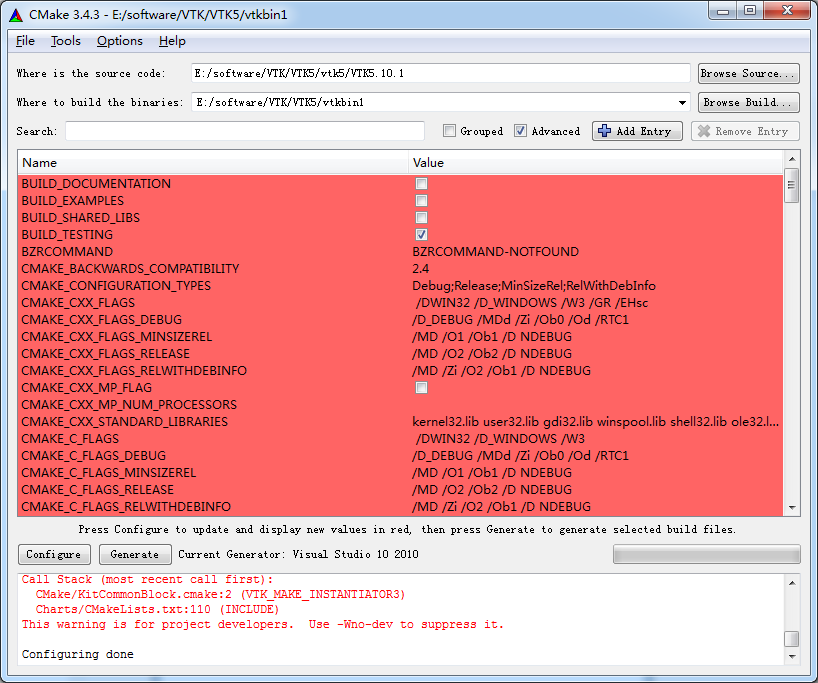The width and height of the screenshot is (818, 683).
Task: Click the Browse Source button
Action: click(x=749, y=74)
